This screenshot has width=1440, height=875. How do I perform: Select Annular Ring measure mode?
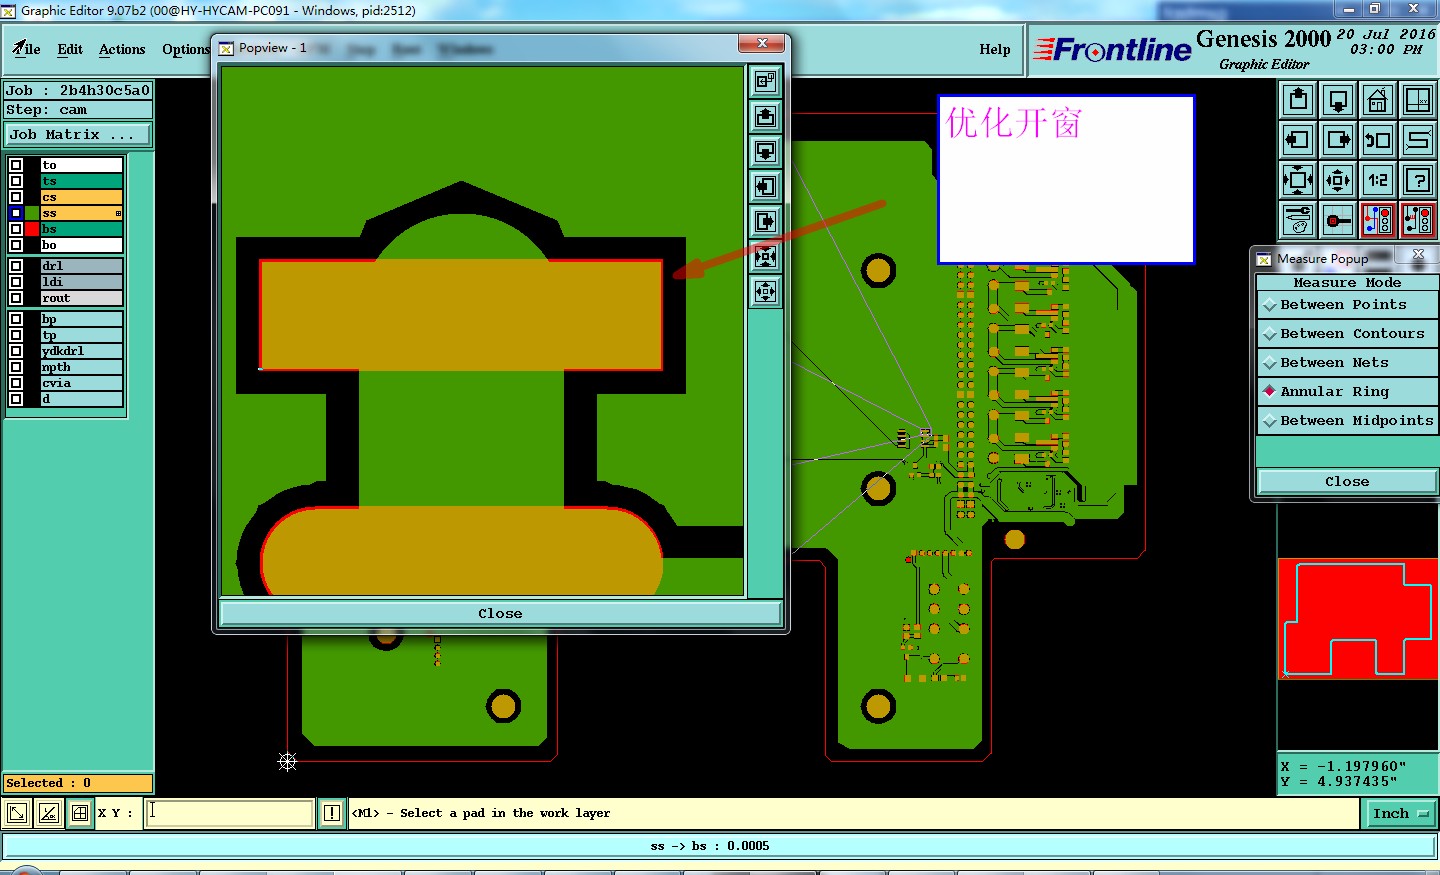[x=1347, y=392]
